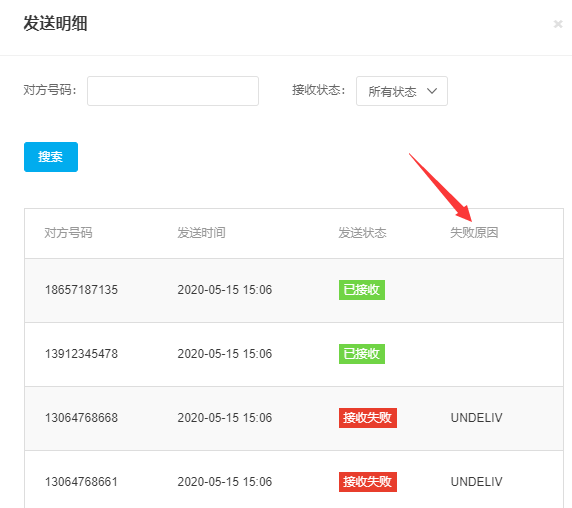
Task: Click the dropdown chevron arrow icon
Action: coord(432,91)
